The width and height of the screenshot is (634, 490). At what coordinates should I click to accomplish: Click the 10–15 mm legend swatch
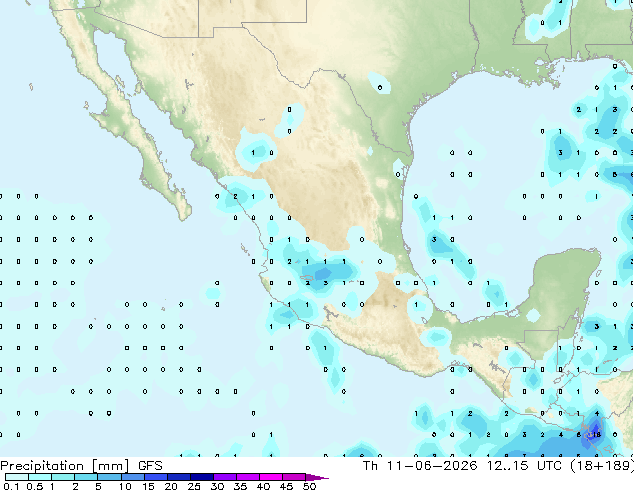(x=133, y=477)
